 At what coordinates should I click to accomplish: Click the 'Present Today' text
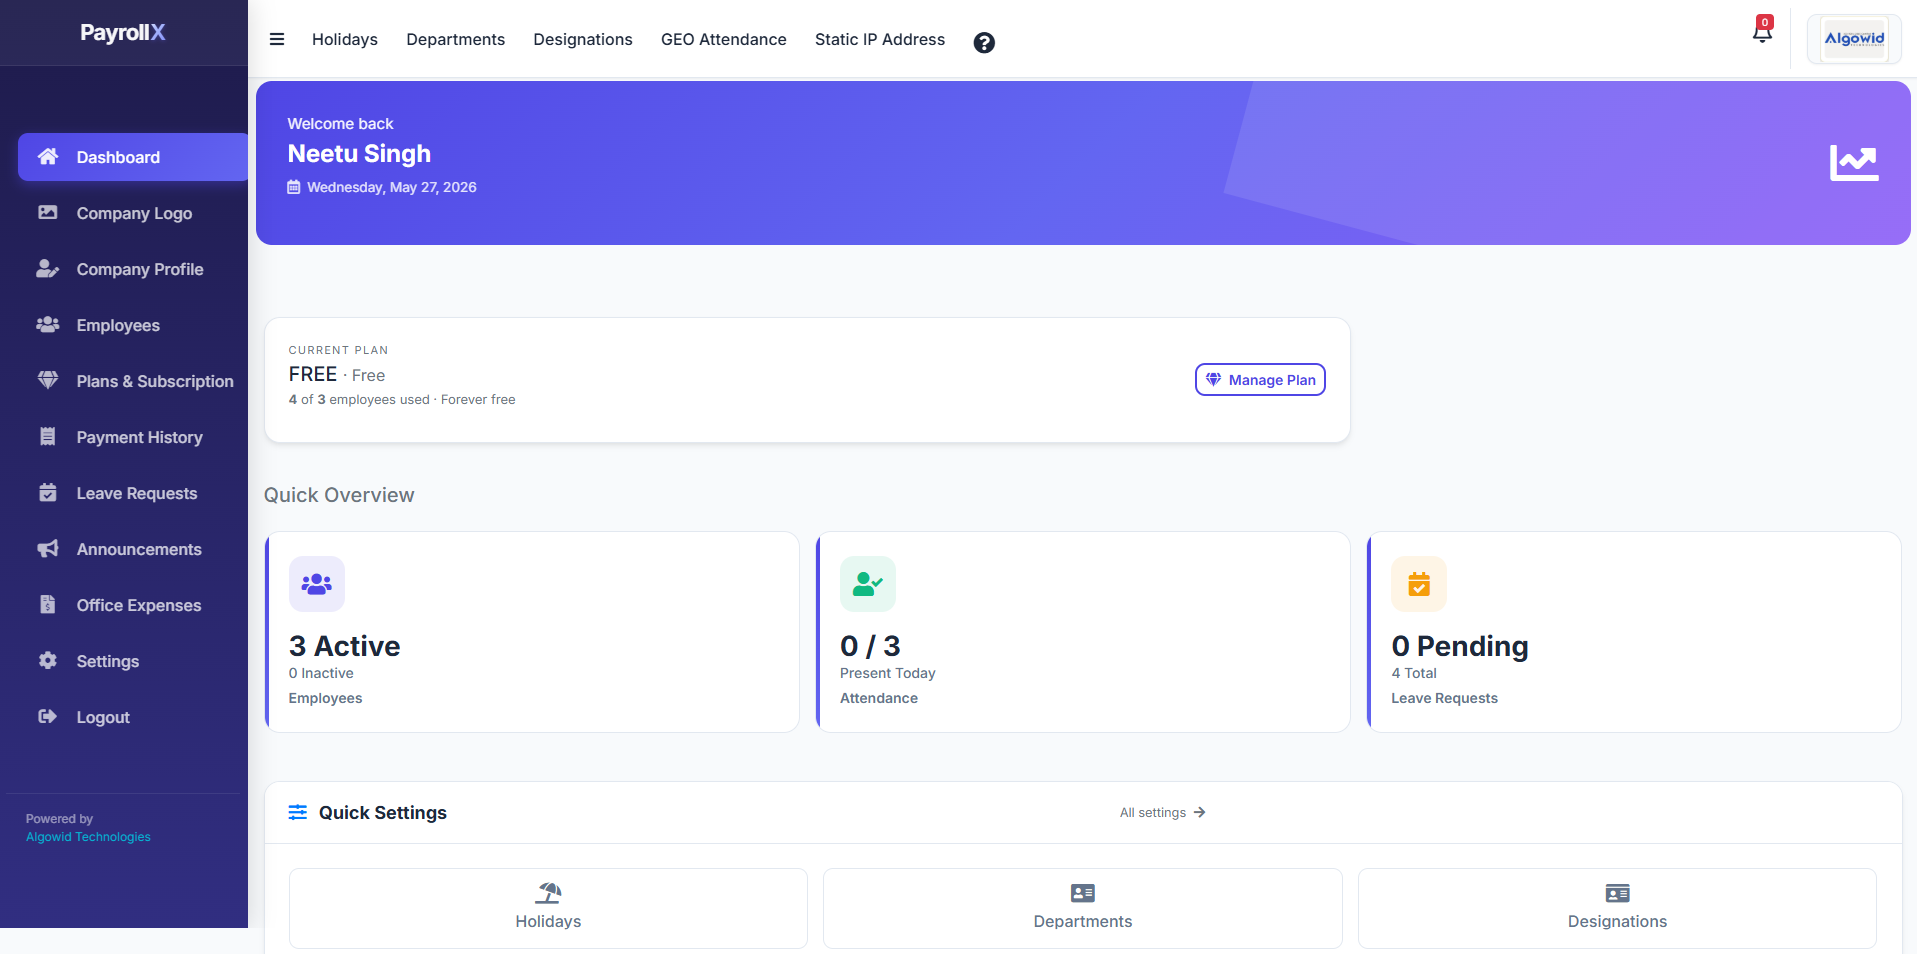pos(888,673)
